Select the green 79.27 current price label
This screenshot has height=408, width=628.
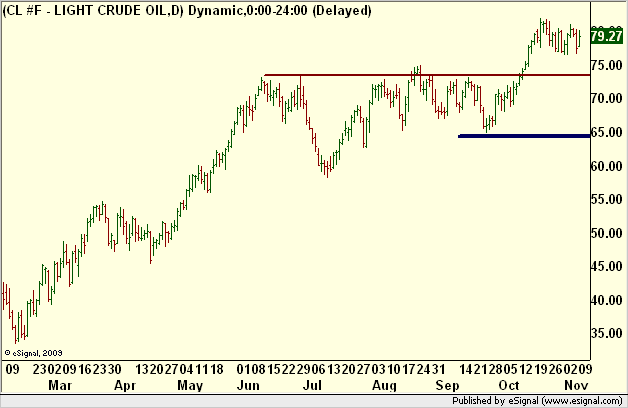607,36
